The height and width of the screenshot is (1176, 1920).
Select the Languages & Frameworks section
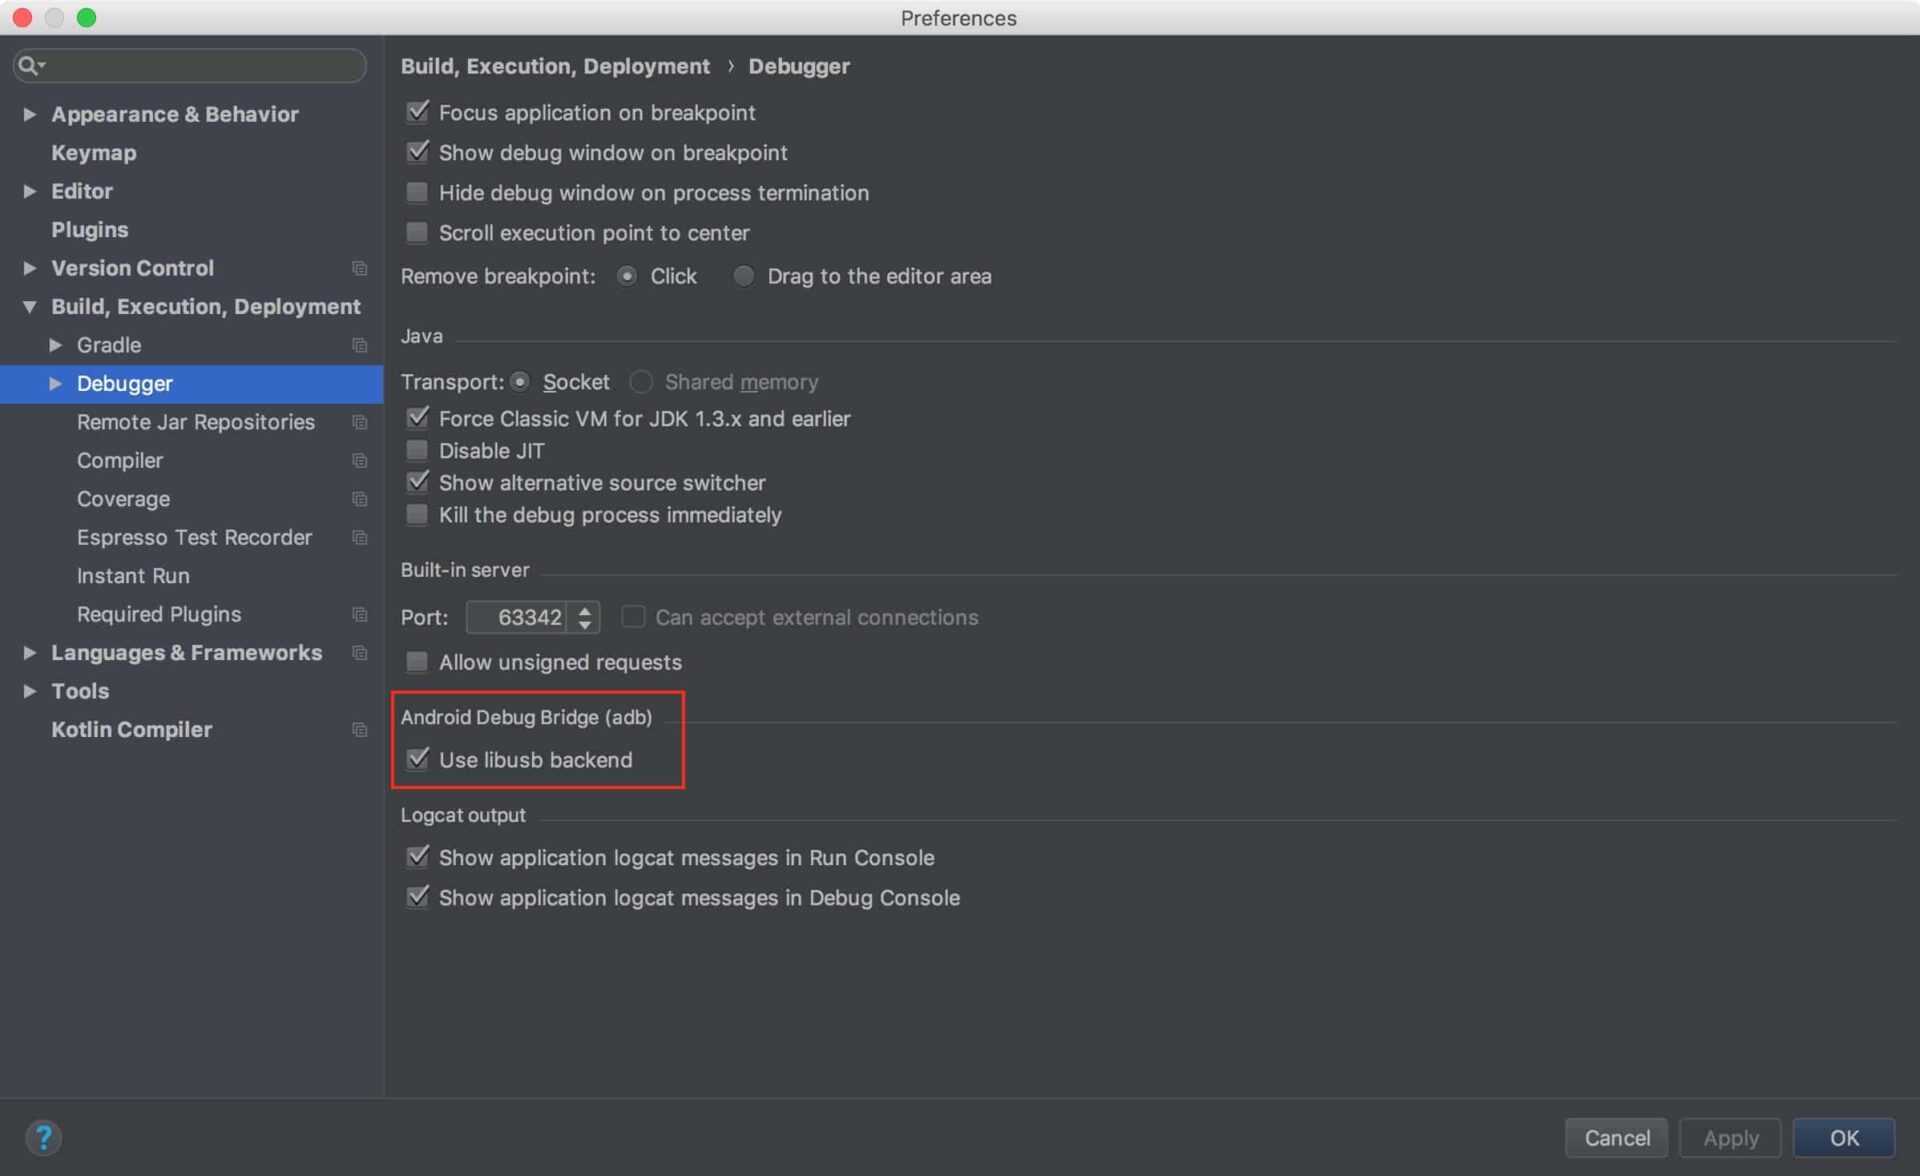pyautogui.click(x=185, y=651)
